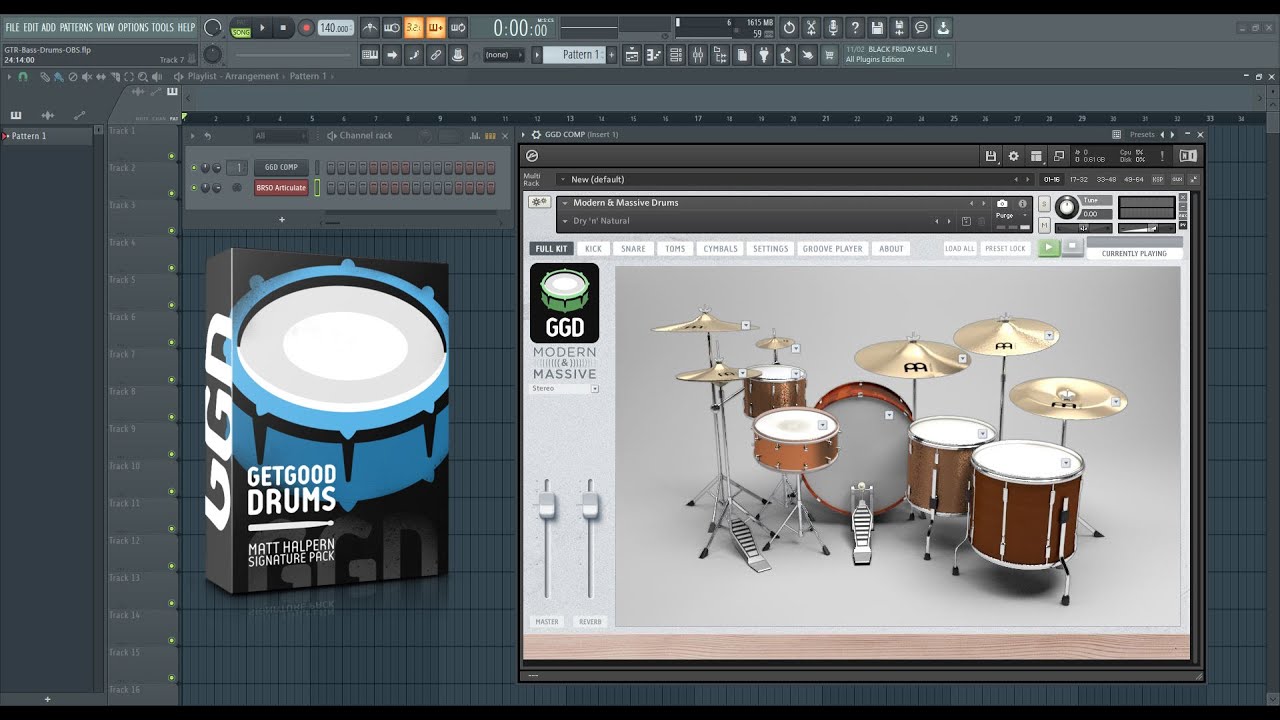The height and width of the screenshot is (720, 1280).
Task: Toggle the countdown before recording button
Action: pyautogui.click(x=414, y=28)
